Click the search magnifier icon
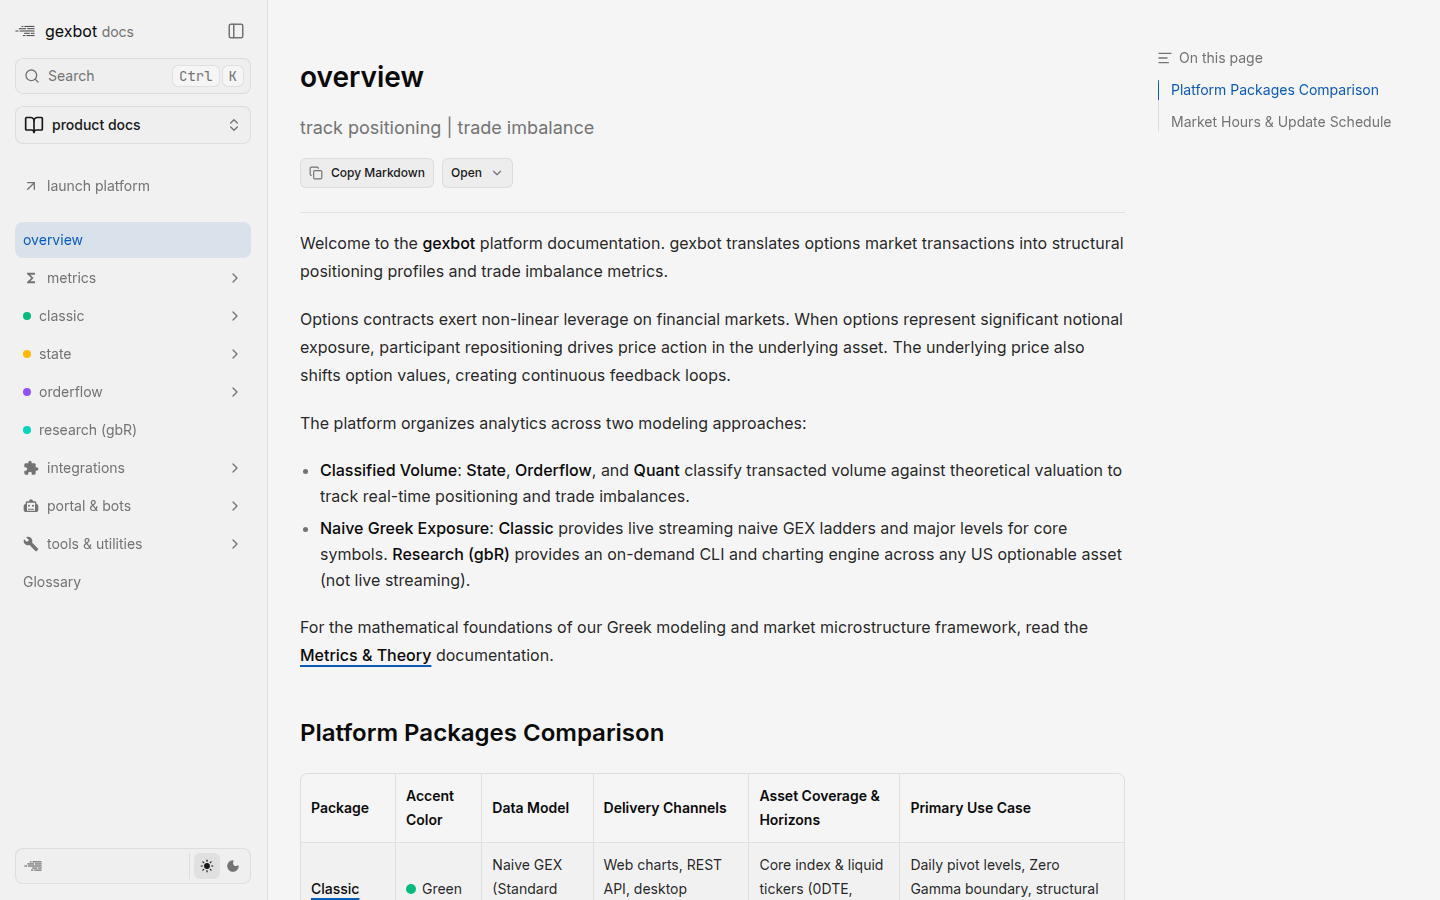Image resolution: width=1440 pixels, height=900 pixels. pos(33,76)
